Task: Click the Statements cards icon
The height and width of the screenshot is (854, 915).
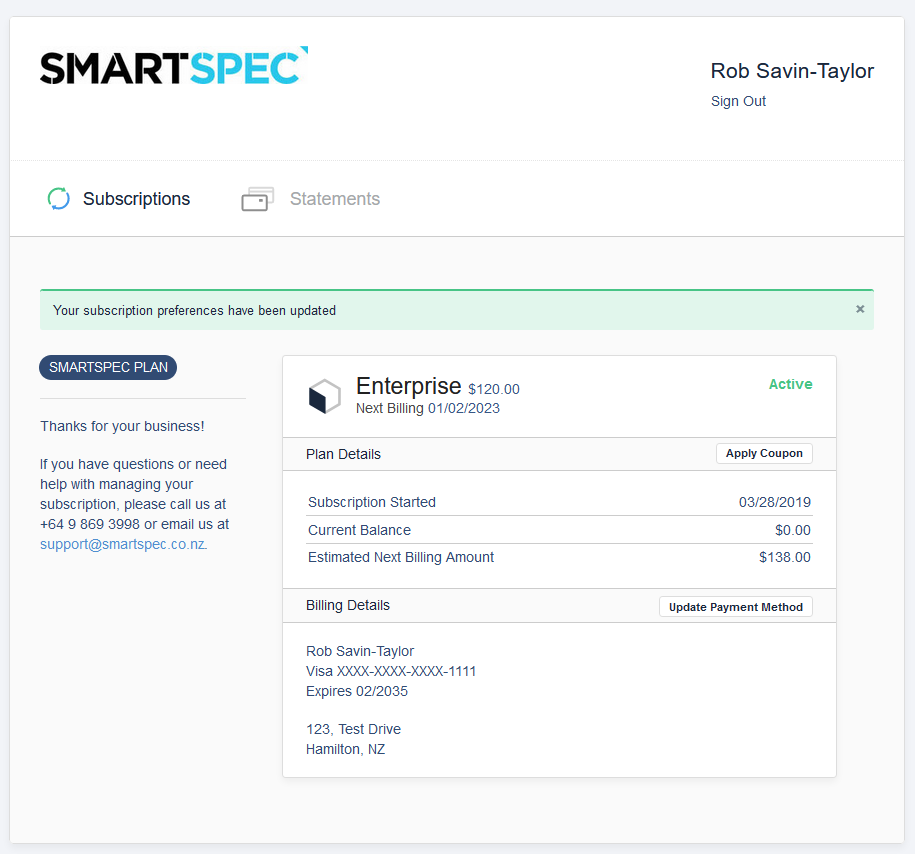Action: [x=257, y=199]
